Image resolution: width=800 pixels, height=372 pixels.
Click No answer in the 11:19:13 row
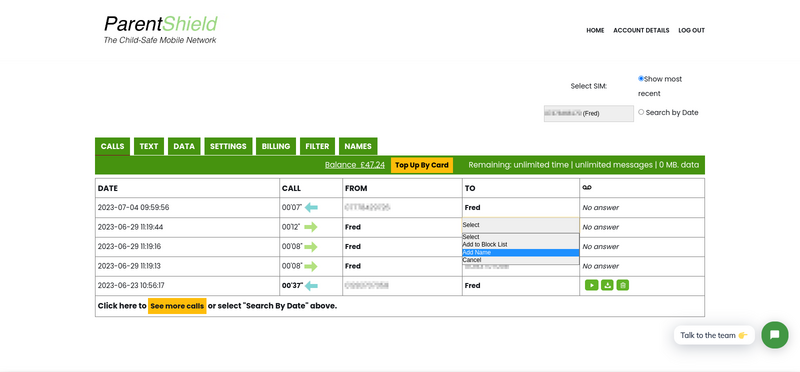pyautogui.click(x=601, y=266)
